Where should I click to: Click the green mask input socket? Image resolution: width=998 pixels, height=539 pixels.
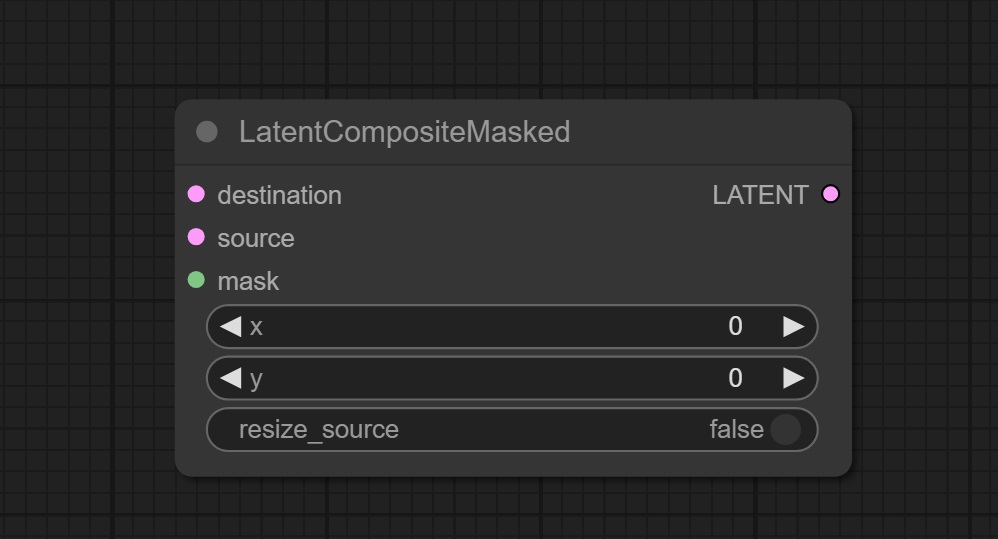pos(196,280)
